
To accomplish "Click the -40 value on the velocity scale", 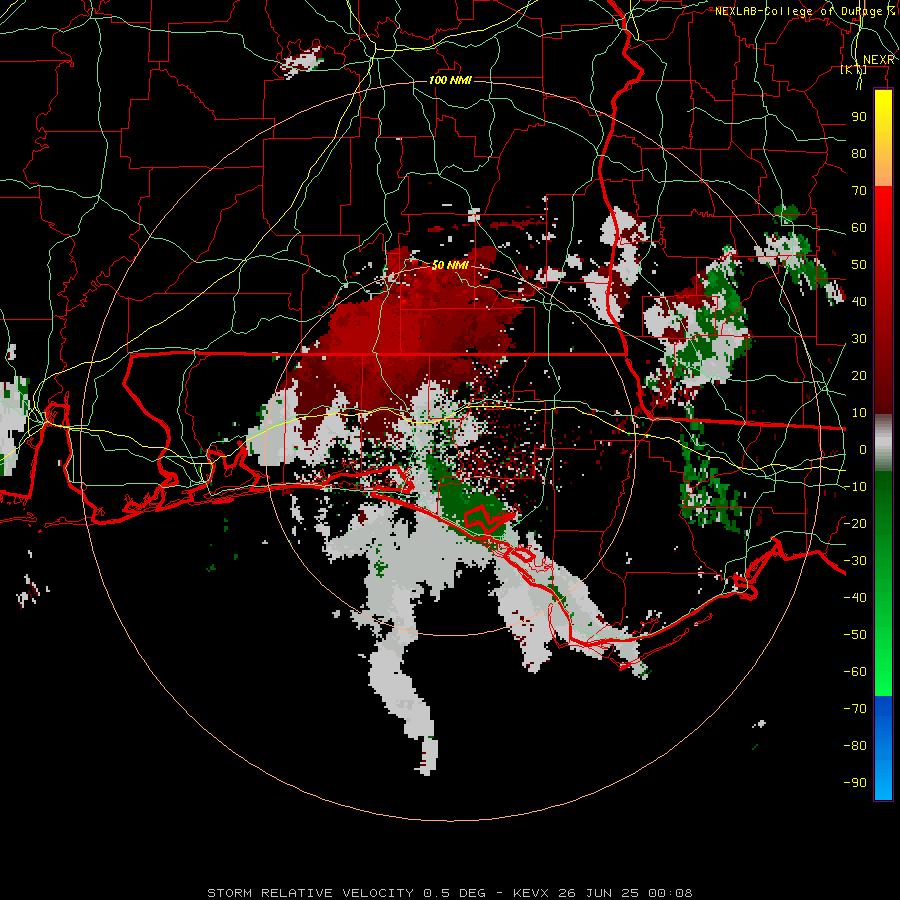I will point(855,598).
